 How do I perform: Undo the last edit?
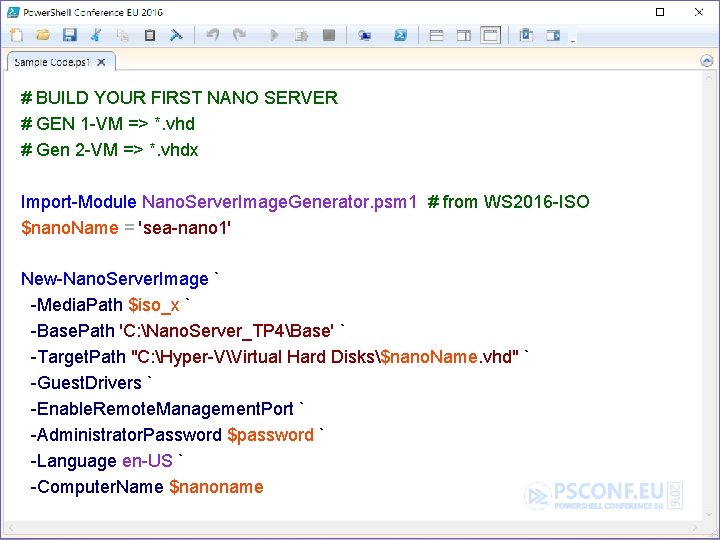pyautogui.click(x=213, y=35)
